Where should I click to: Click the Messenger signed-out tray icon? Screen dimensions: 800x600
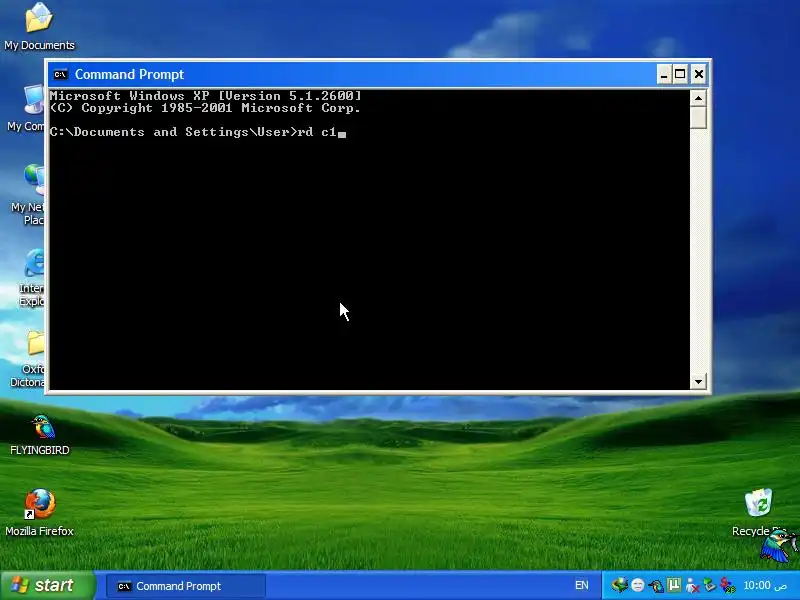point(692,585)
